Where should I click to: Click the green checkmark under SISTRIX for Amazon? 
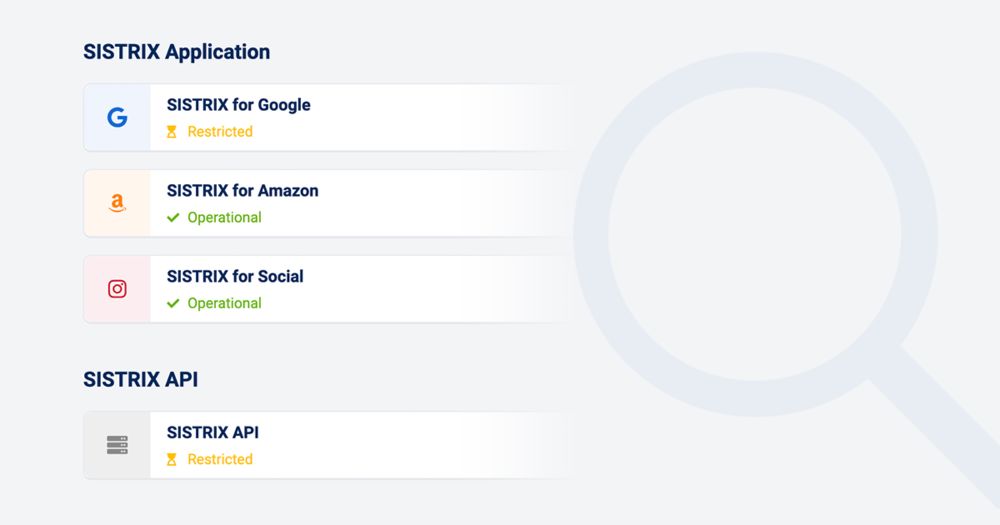point(173,218)
